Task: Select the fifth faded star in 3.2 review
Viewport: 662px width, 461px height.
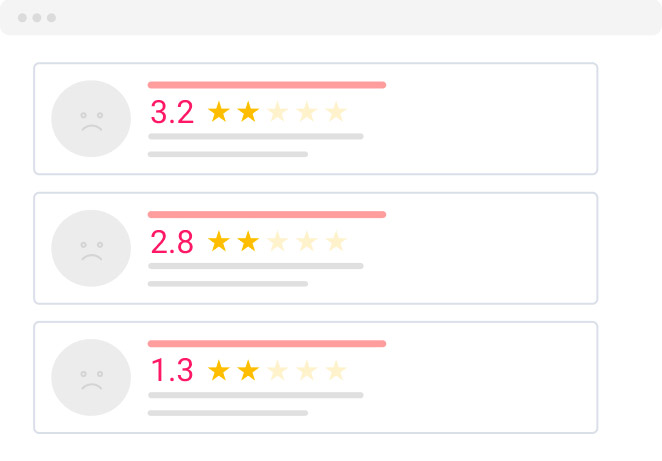Action: [x=336, y=112]
